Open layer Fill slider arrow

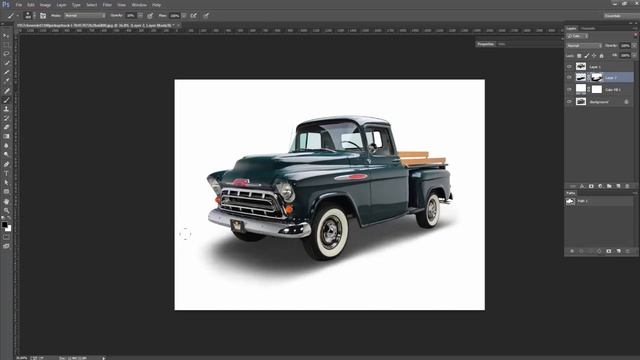[634, 56]
